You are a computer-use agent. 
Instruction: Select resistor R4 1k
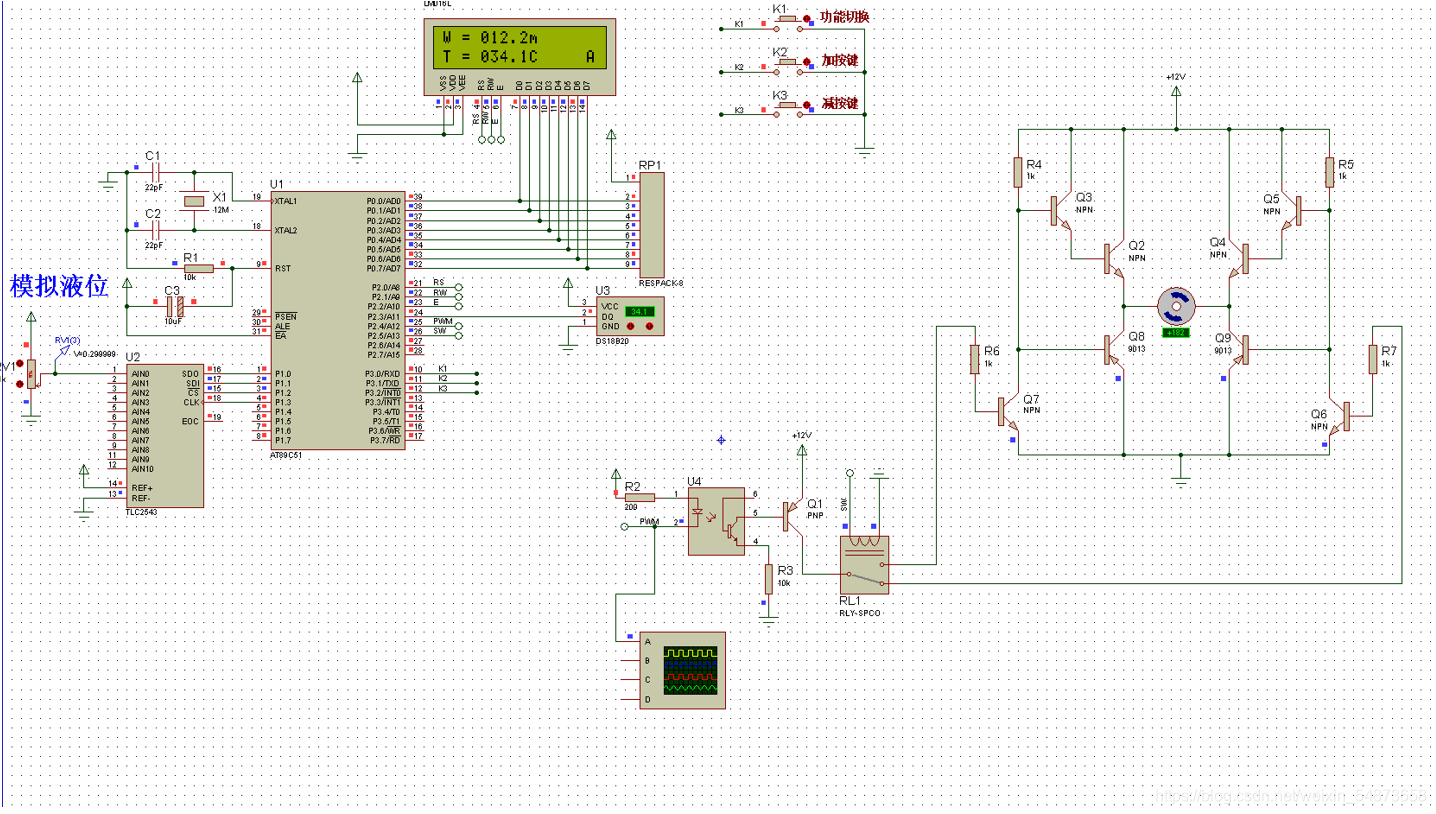click(1018, 172)
